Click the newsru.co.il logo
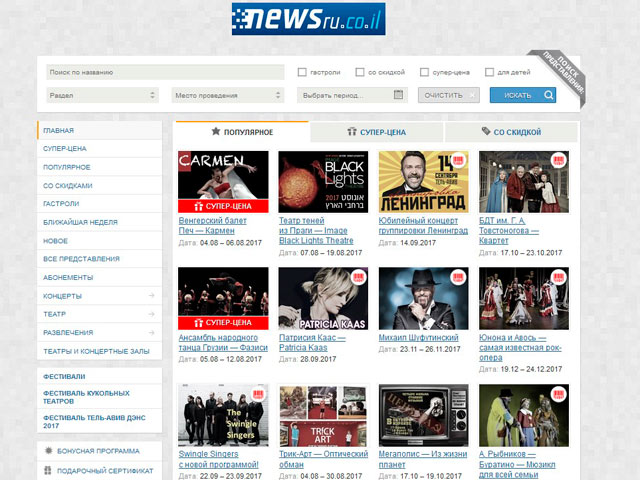 tap(309, 19)
